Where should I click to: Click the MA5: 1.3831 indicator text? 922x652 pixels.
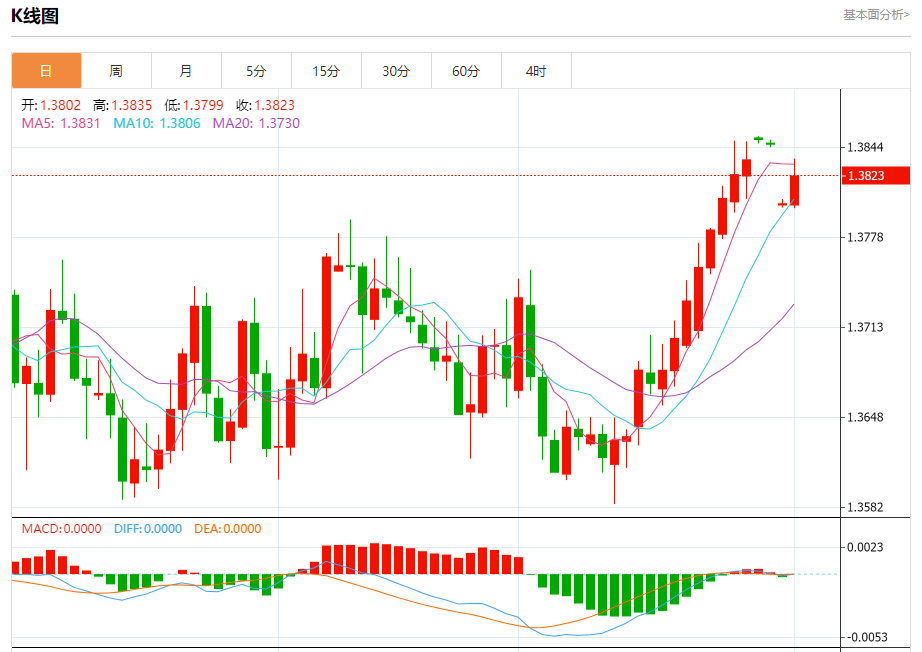(61, 123)
